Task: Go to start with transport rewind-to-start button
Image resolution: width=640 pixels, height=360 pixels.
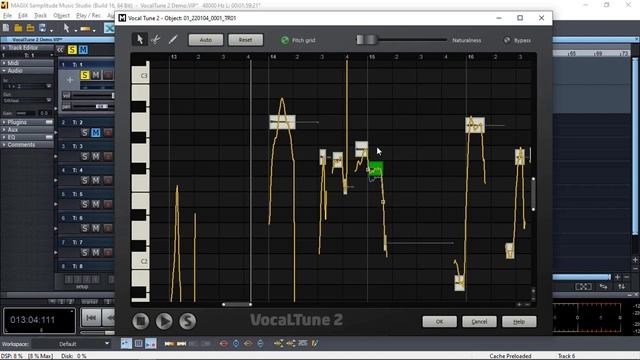Action: 91,318
